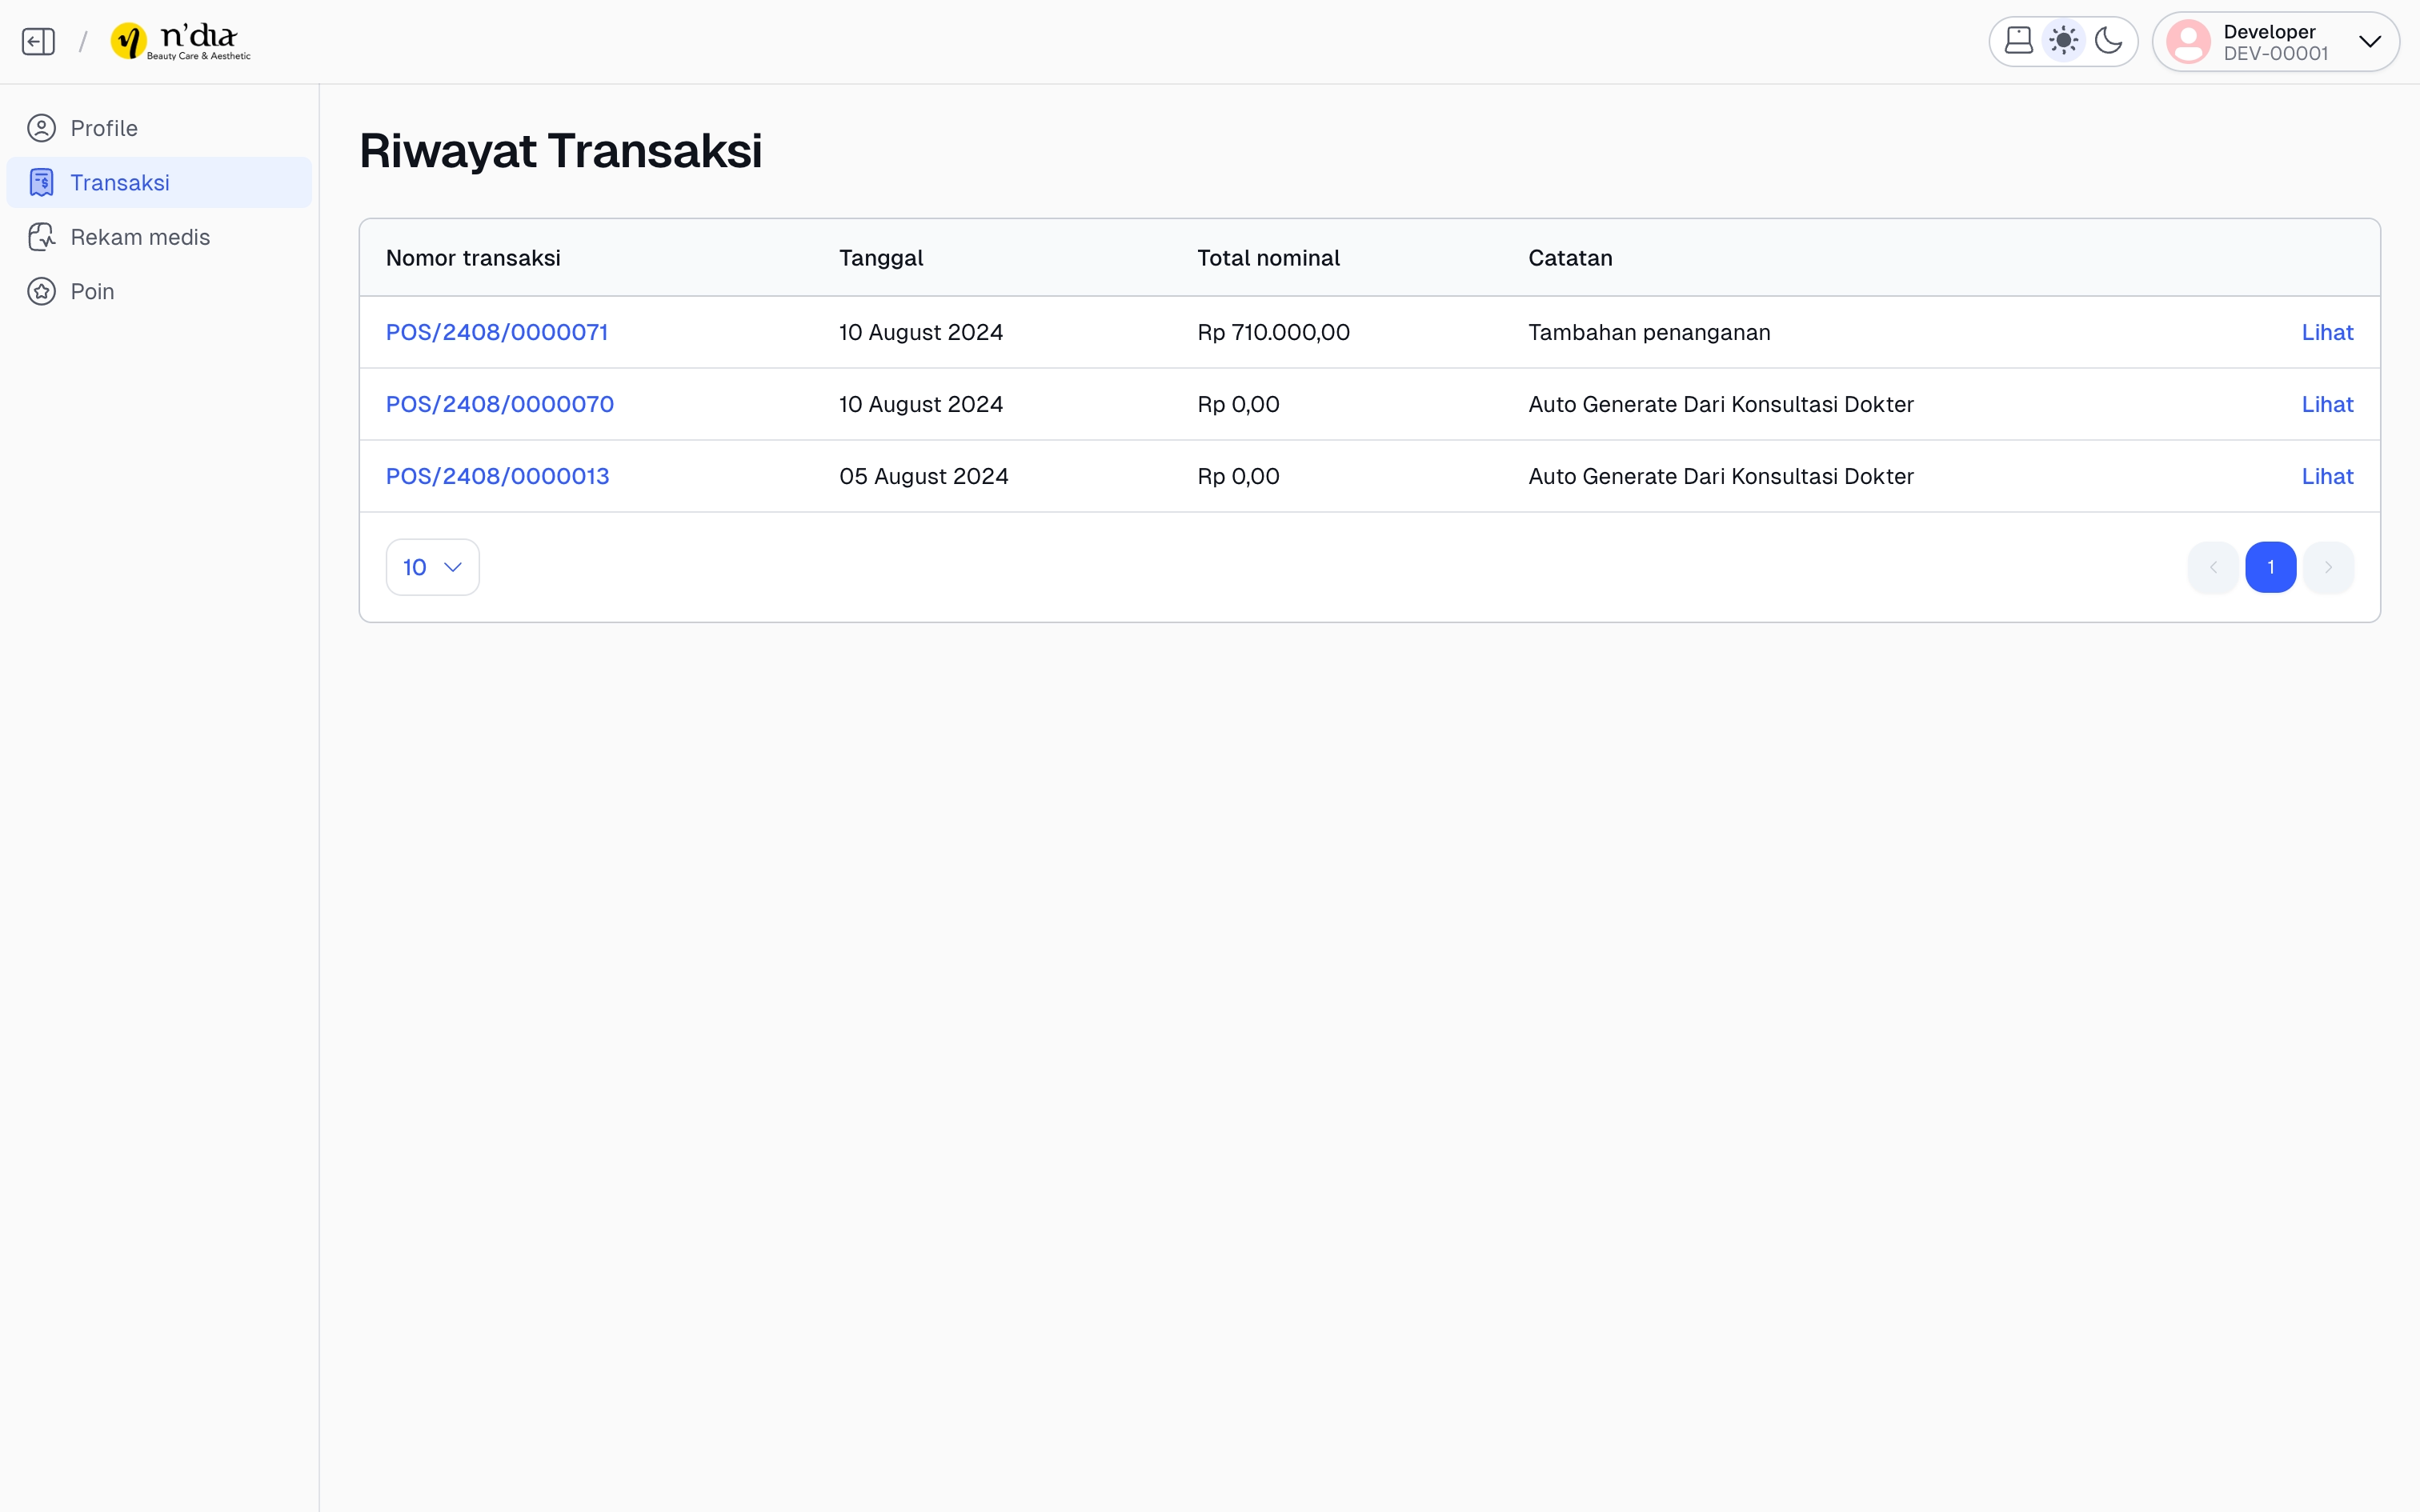Click Lihat for POS/2408/0000070 row
The image size is (2420, 1512).
pos(2327,404)
